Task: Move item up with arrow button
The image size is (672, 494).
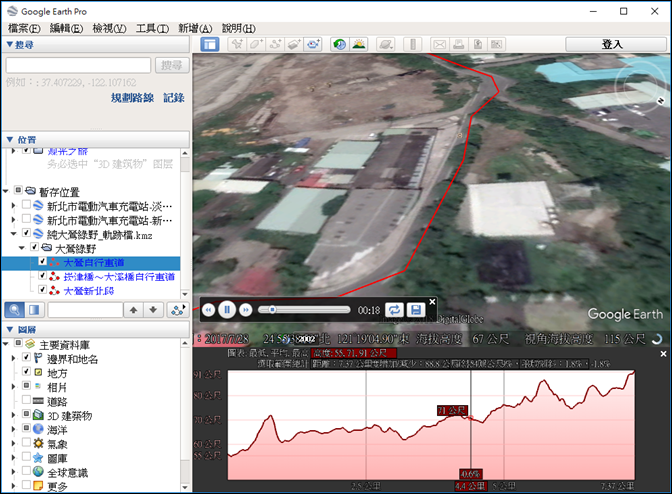Action: click(133, 310)
